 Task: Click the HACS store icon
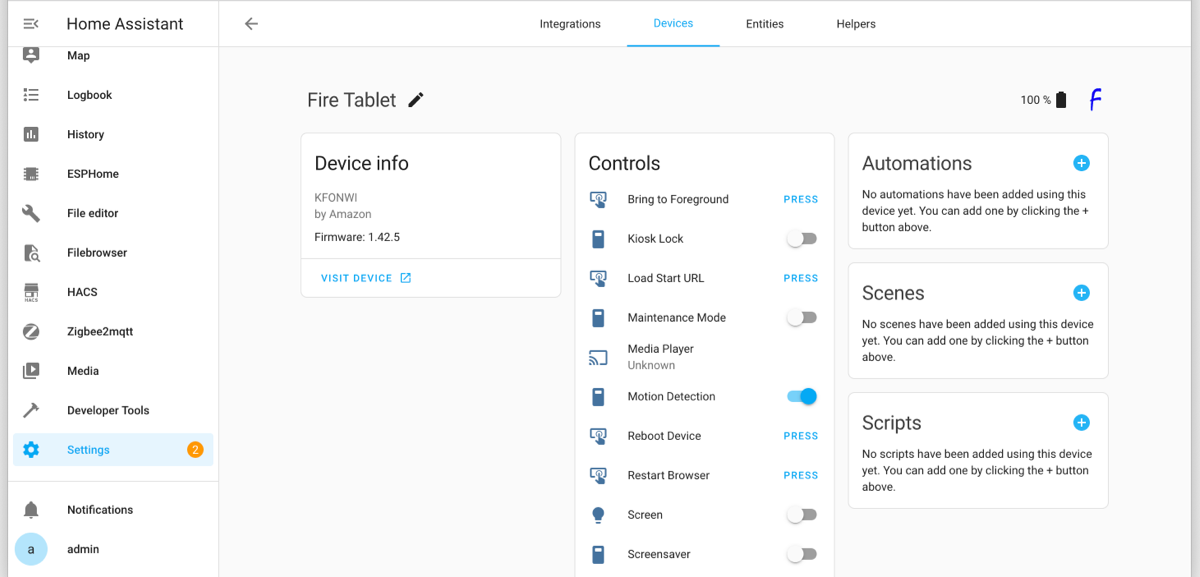click(x=31, y=292)
